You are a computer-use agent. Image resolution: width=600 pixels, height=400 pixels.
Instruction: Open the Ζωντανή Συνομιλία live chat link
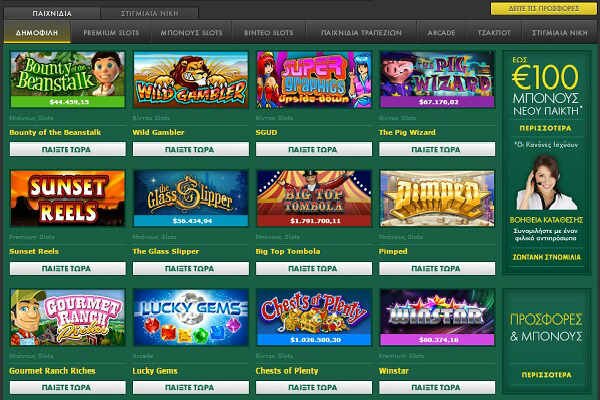[x=546, y=257]
